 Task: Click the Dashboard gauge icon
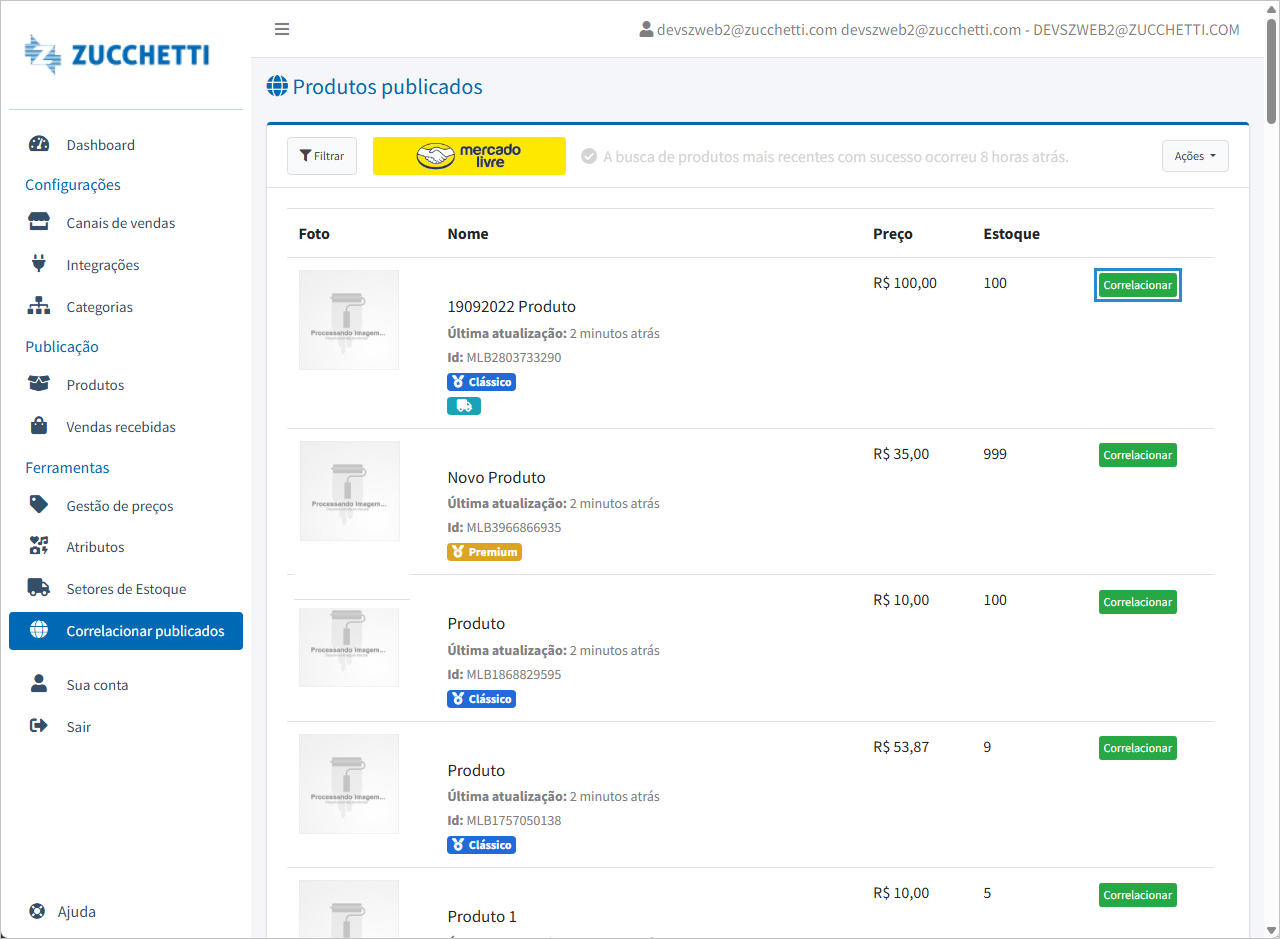coord(39,144)
